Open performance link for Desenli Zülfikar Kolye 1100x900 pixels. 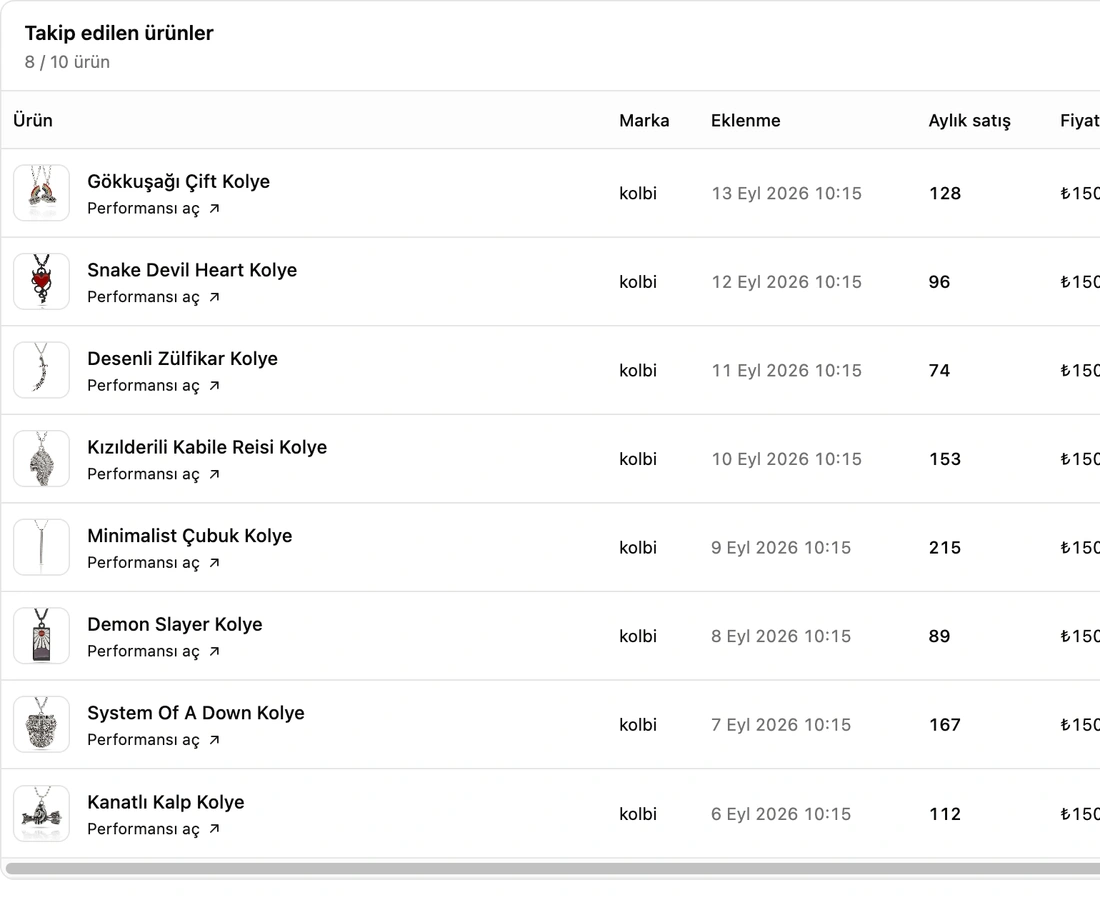[x=153, y=385]
